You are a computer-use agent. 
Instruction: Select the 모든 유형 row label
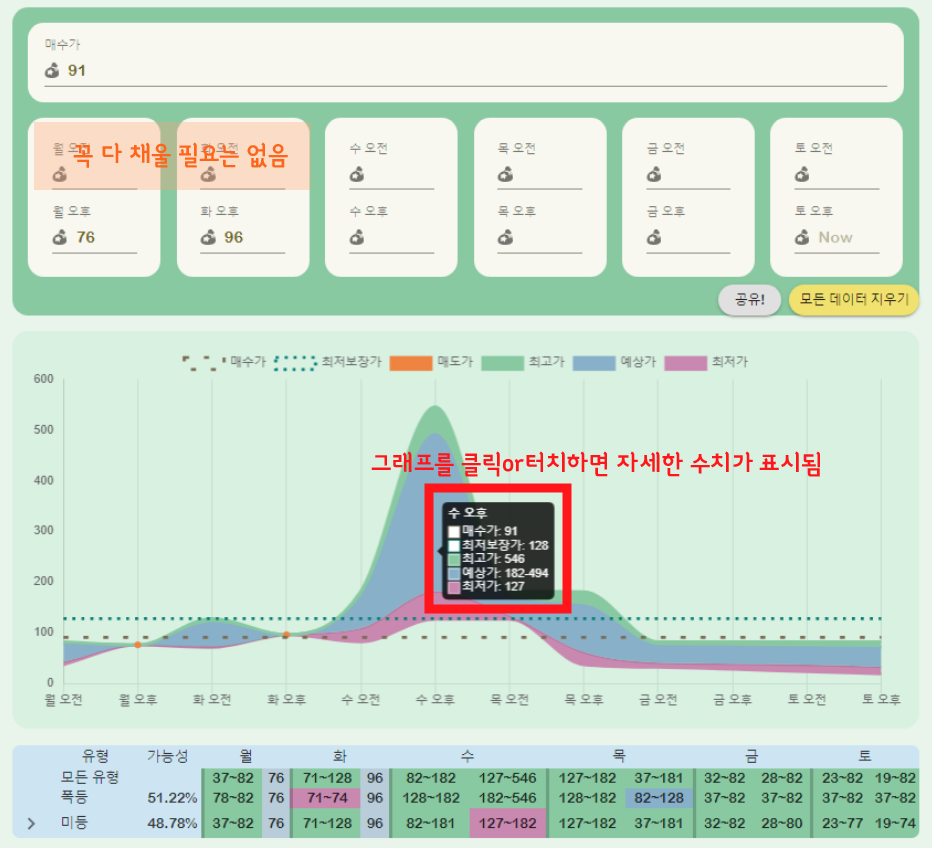tap(90, 777)
